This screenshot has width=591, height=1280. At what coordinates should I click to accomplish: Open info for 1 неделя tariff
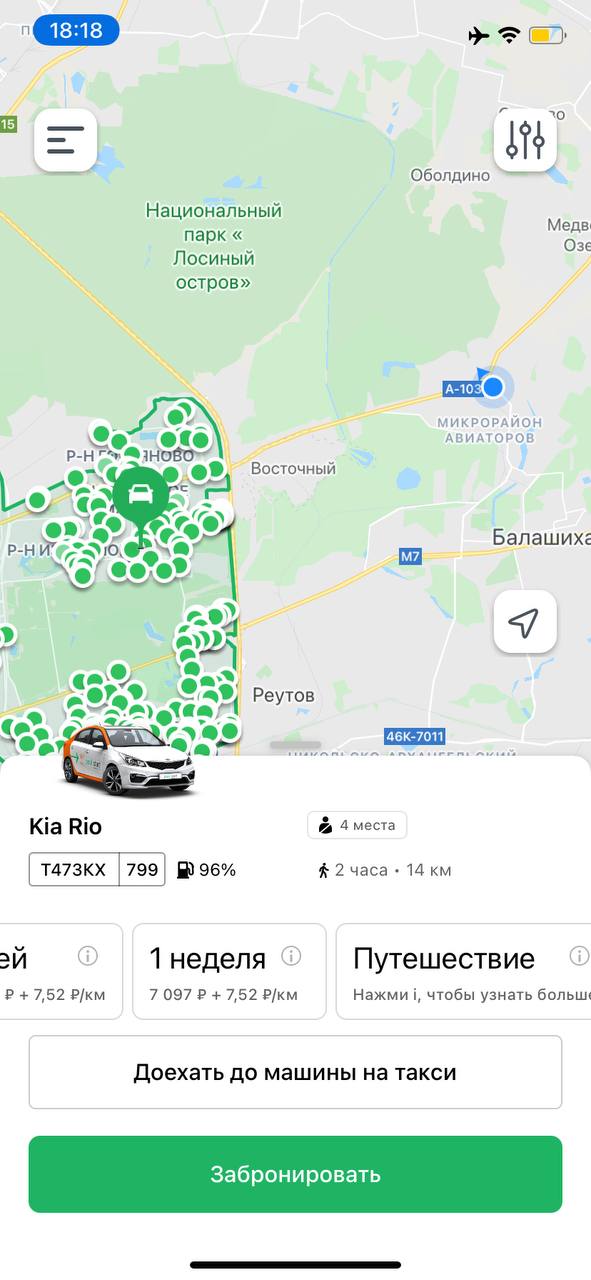click(291, 956)
